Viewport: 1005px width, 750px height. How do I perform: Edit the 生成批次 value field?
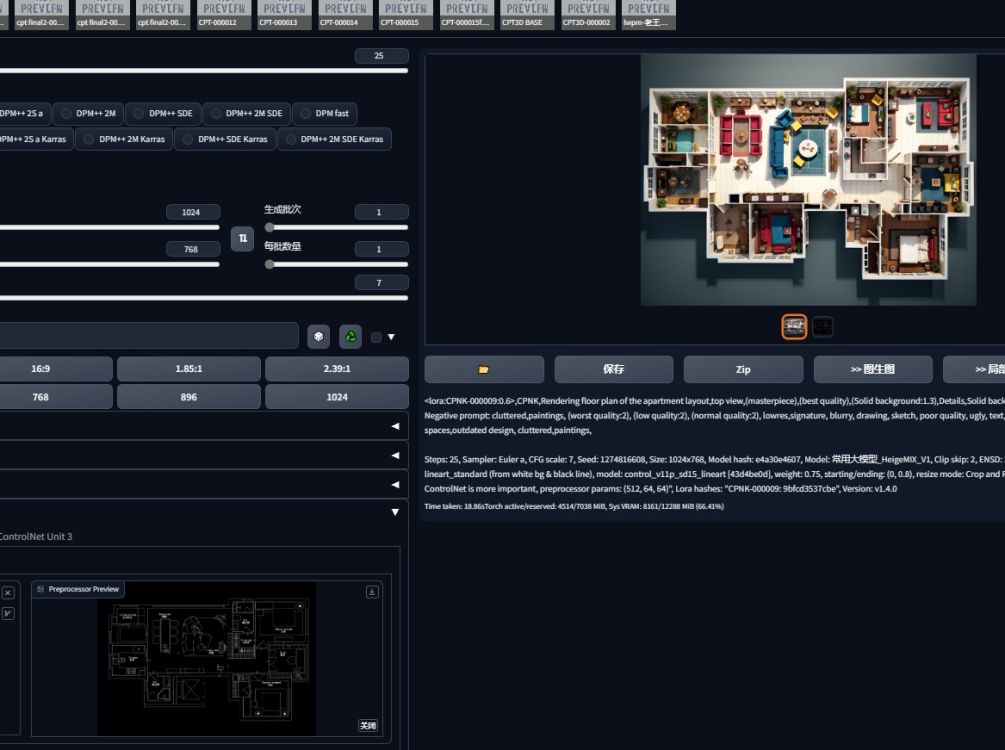tap(381, 212)
